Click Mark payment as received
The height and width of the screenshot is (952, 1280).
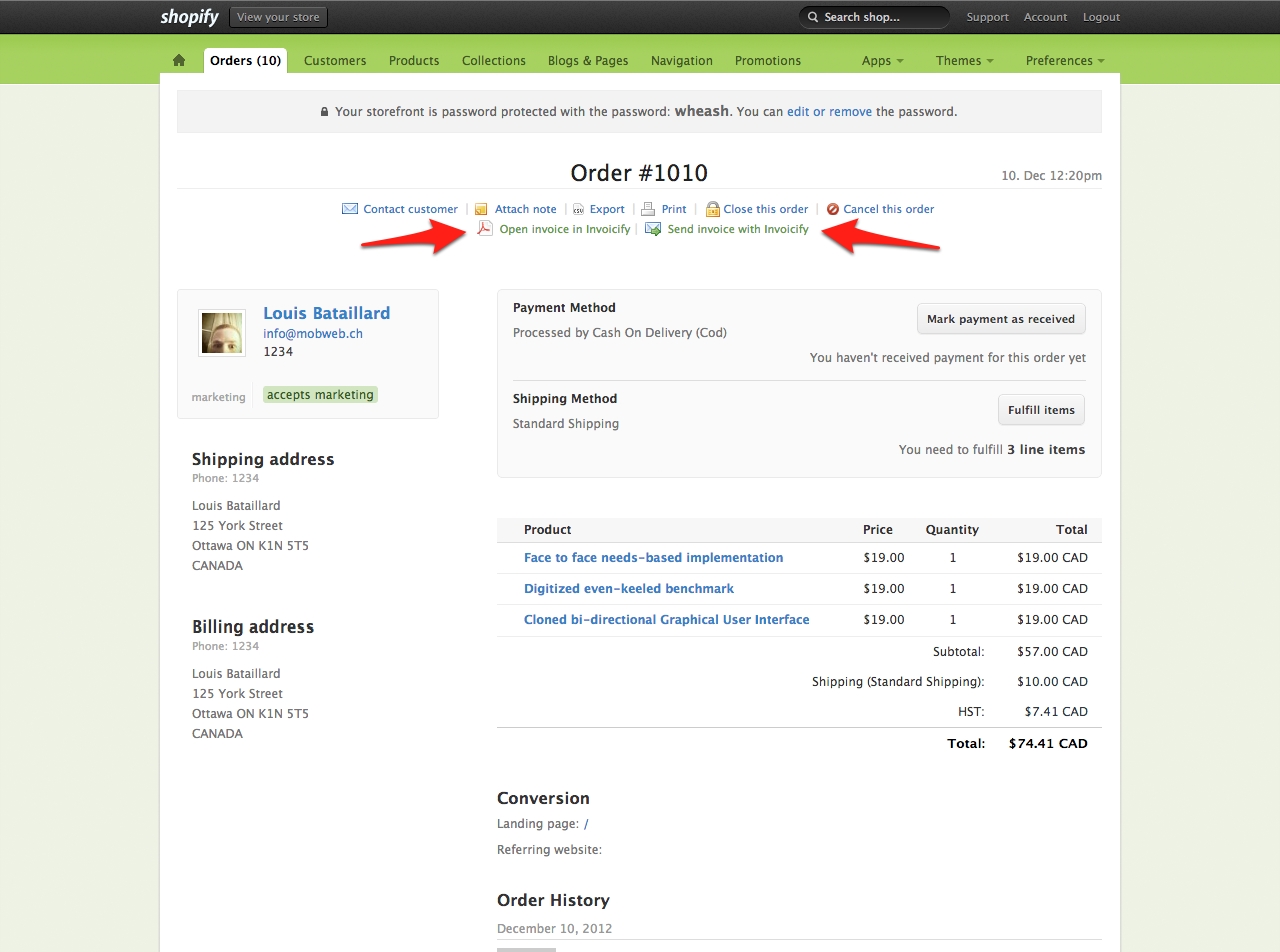(x=1001, y=319)
